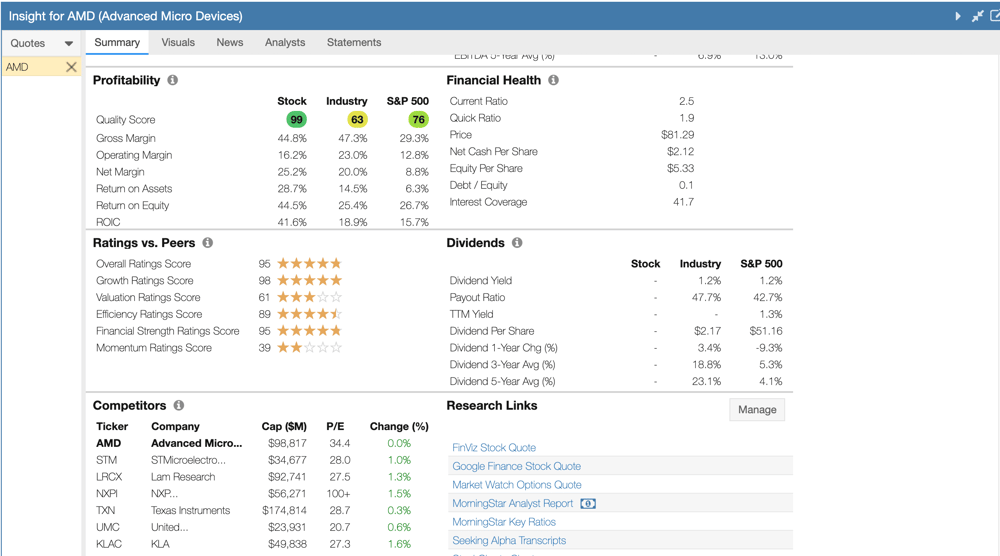
Task: Show info for the Financial Health section
Action: coord(554,80)
